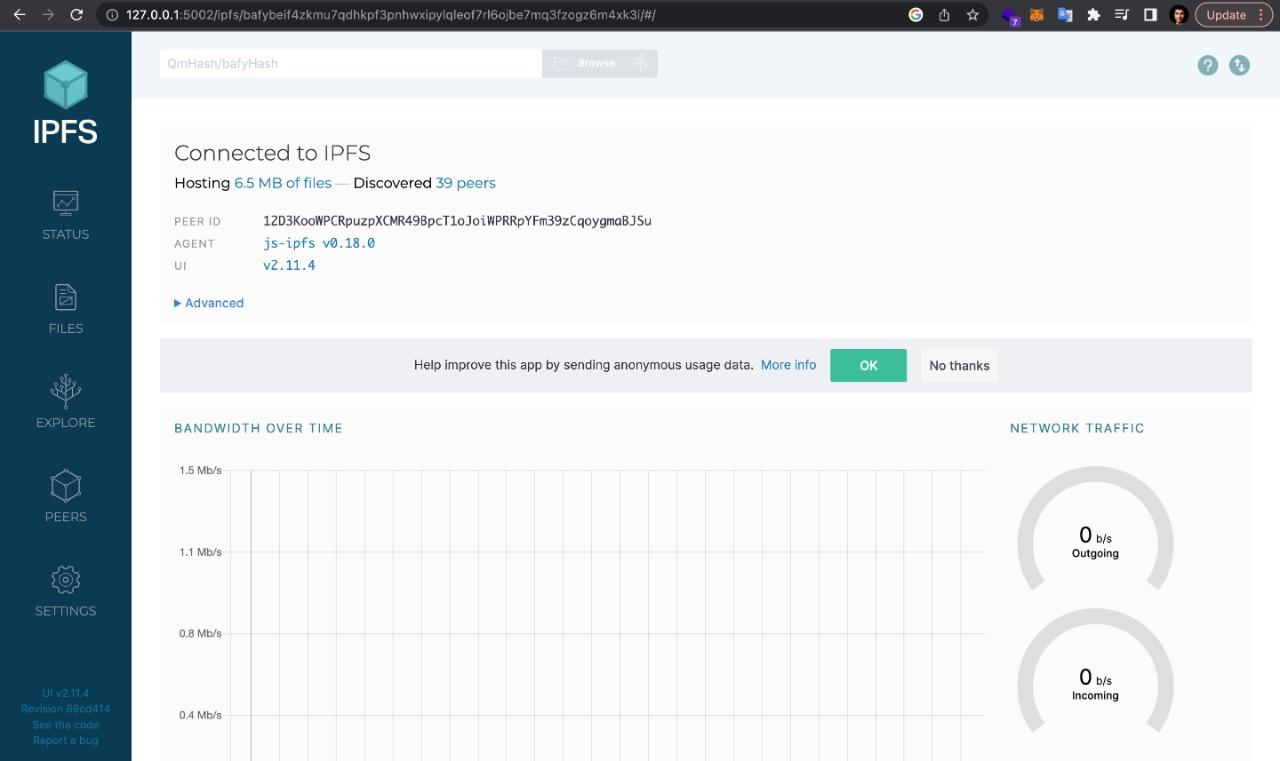
Task: Open See the code link
Action: [x=65, y=725]
